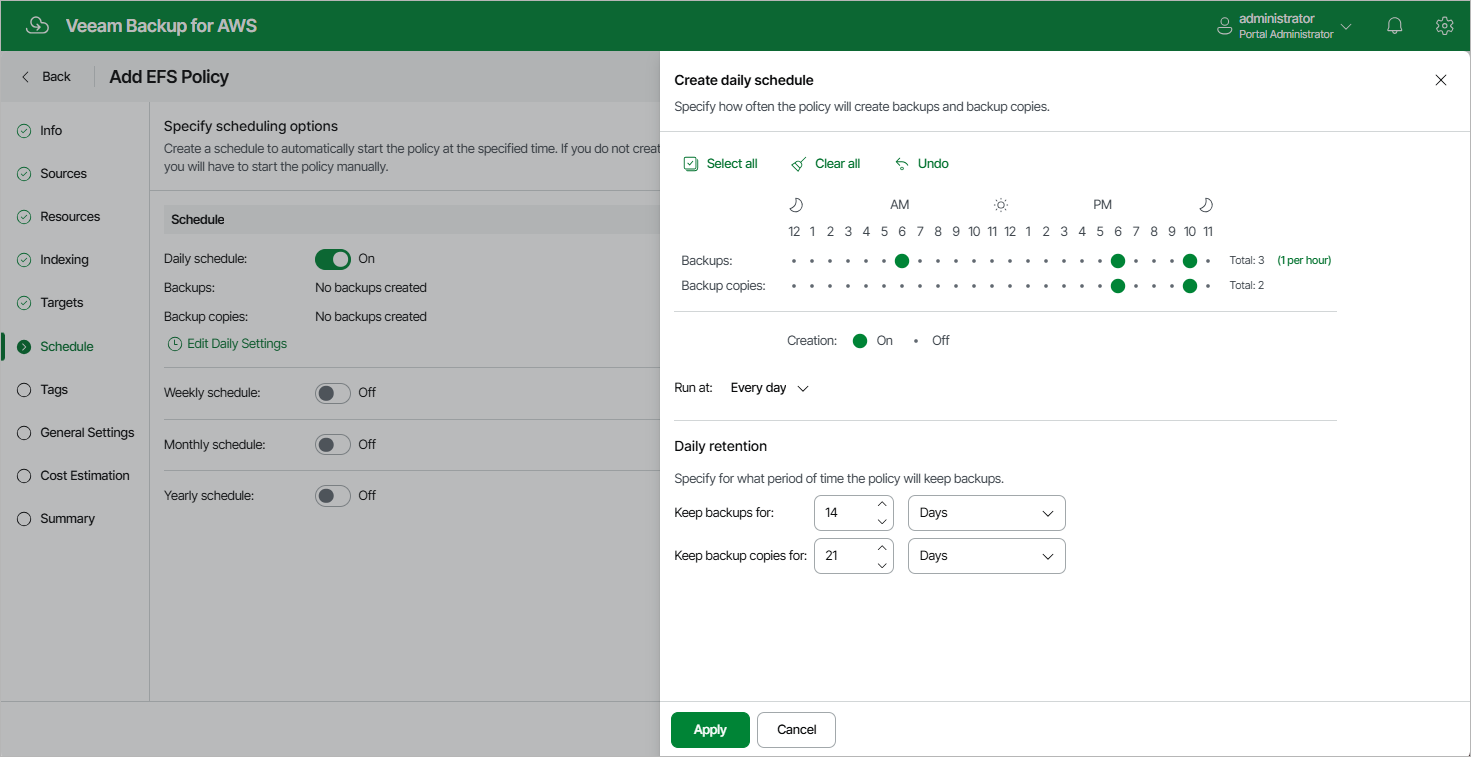The image size is (1471, 757).
Task: Toggle the Daily schedule switch
Action: (333, 259)
